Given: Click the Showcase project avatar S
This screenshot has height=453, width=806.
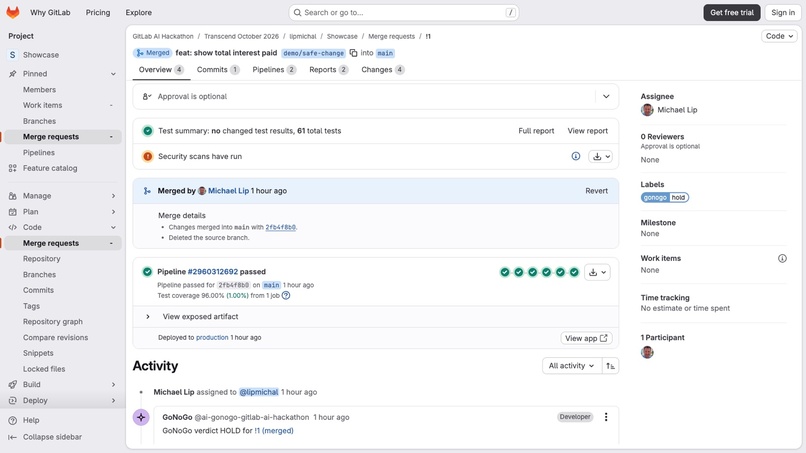Looking at the screenshot, I should [13, 55].
